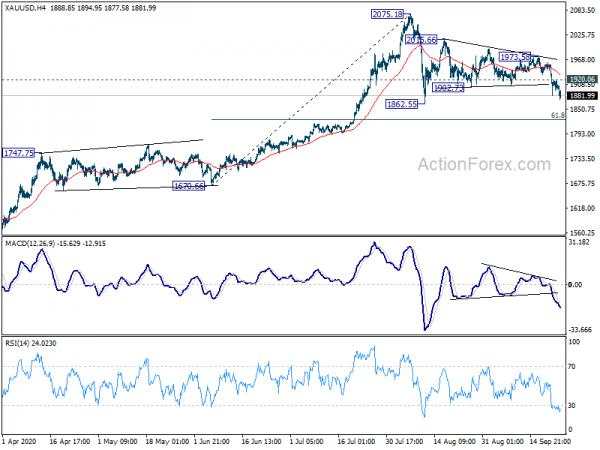600x450 pixels.
Task: Click the 1618.00 price axis value
Action: 581,208
